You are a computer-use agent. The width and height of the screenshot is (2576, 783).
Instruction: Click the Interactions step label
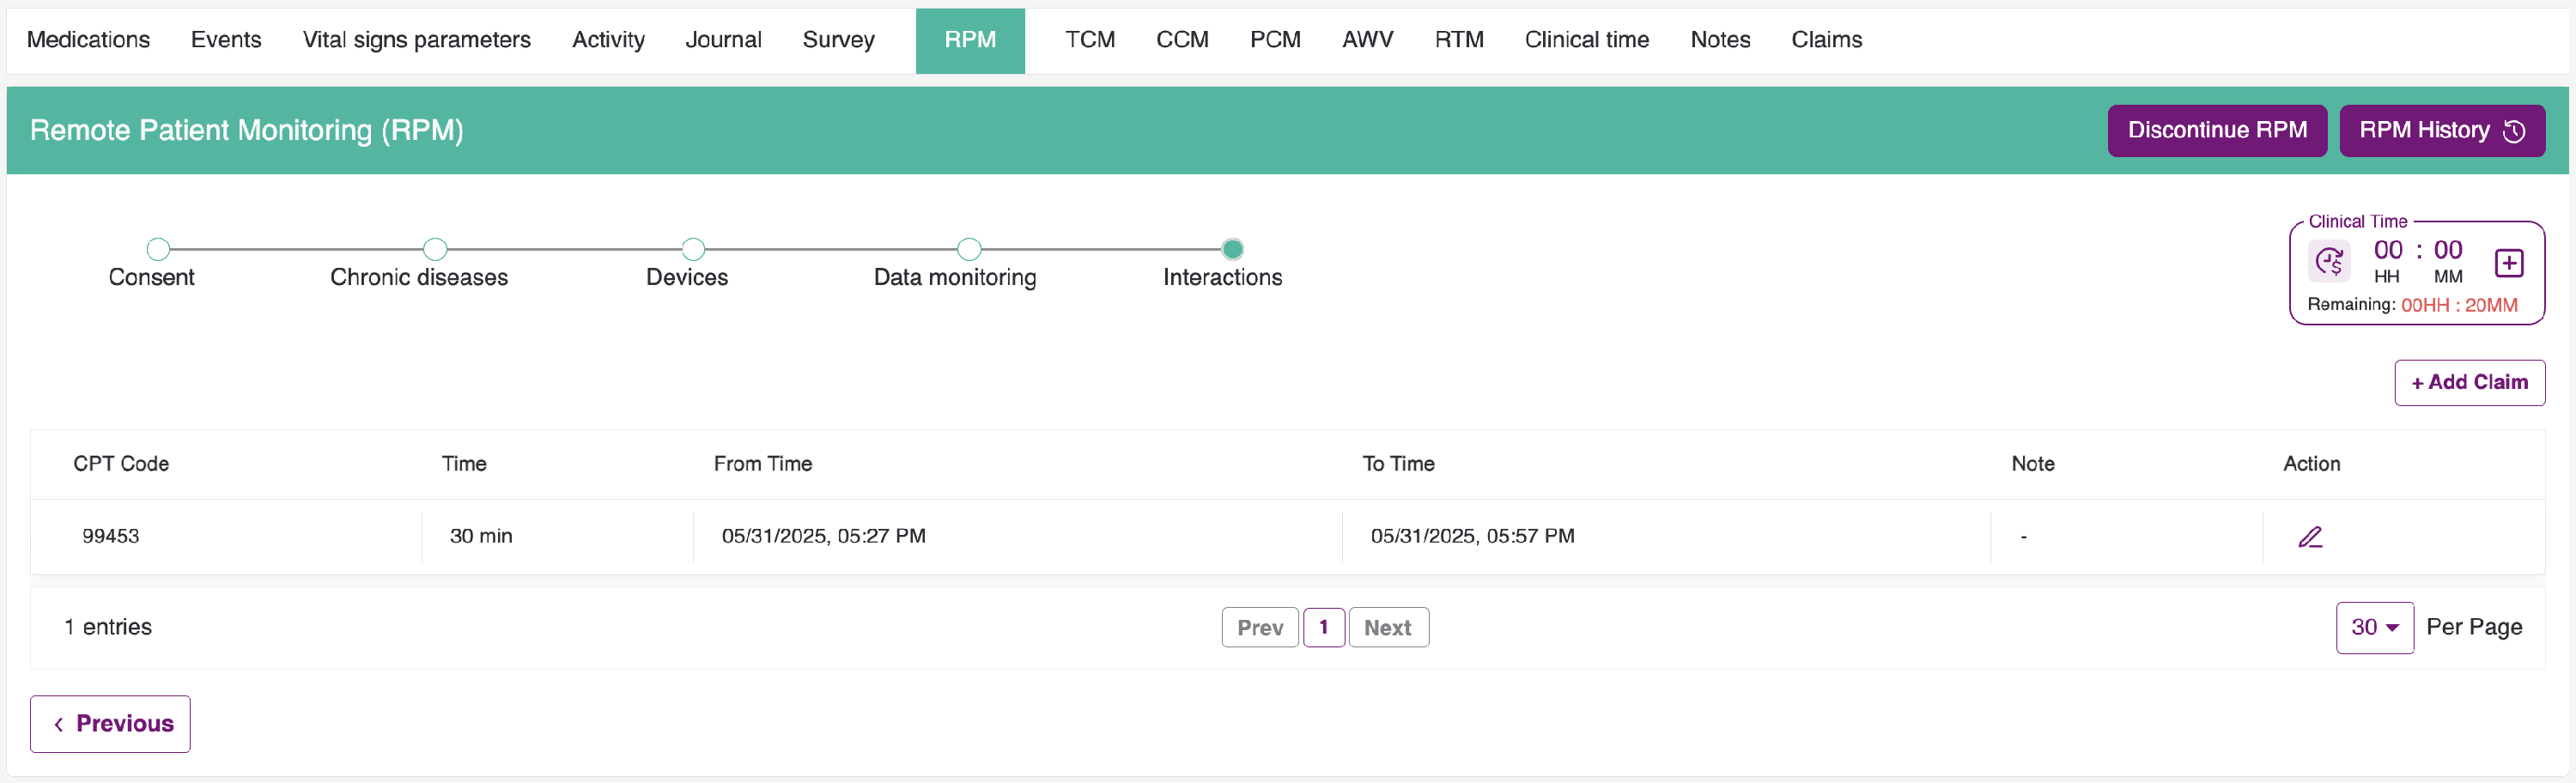1222,278
